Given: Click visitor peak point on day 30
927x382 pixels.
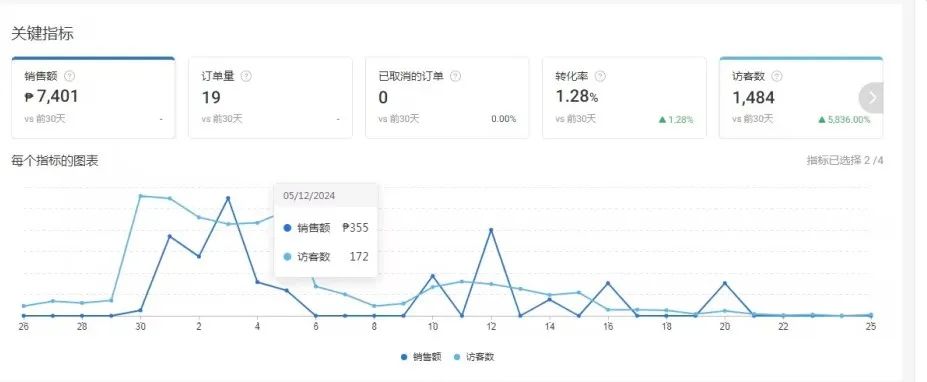Looking at the screenshot, I should pos(141,196).
